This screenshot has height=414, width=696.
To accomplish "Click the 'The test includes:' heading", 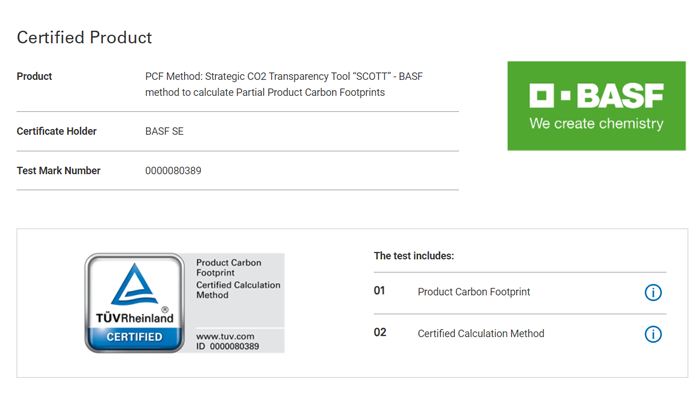I will tap(414, 256).
